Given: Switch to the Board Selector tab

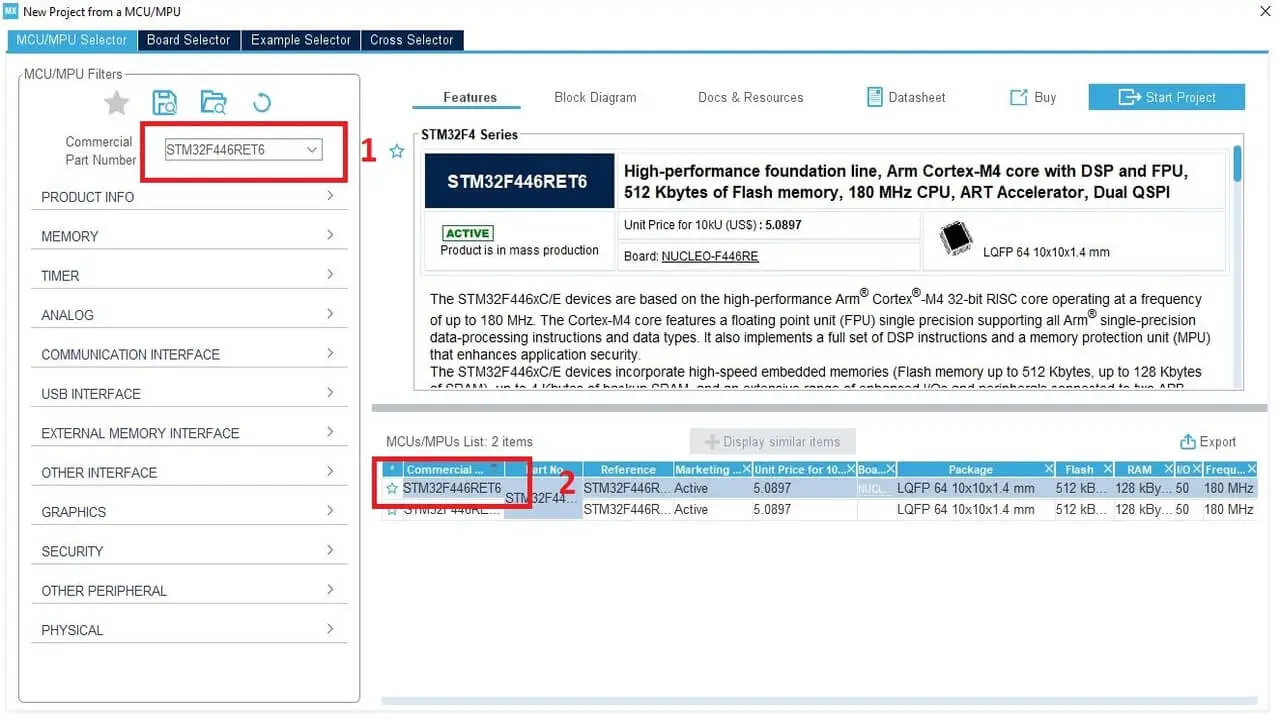Looking at the screenshot, I should click(188, 40).
